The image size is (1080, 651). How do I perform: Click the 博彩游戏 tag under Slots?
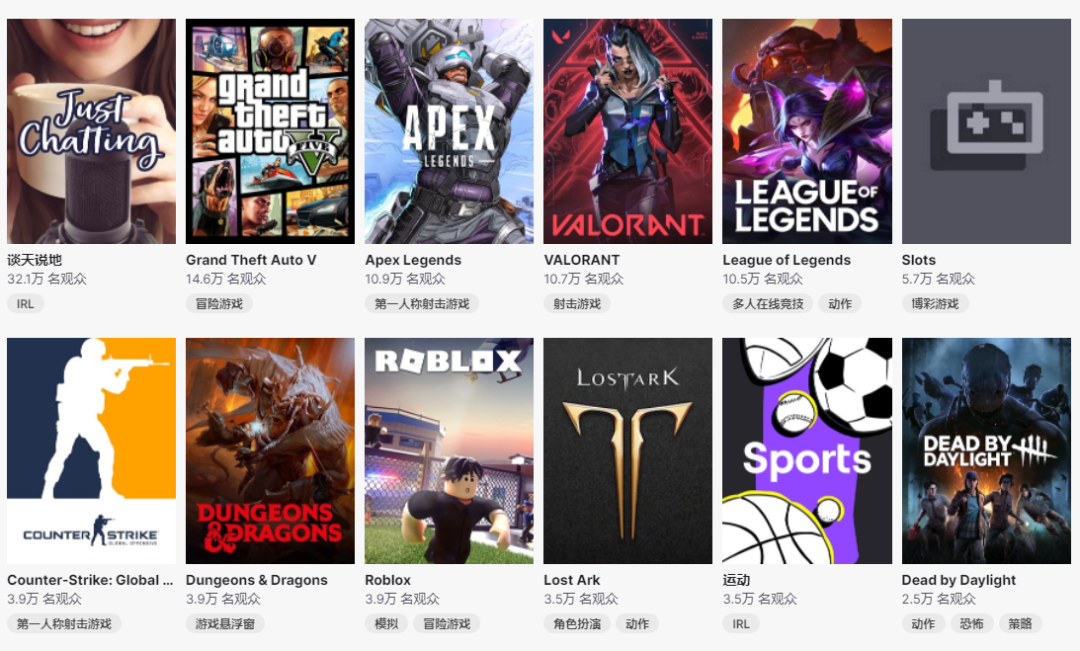coord(935,304)
